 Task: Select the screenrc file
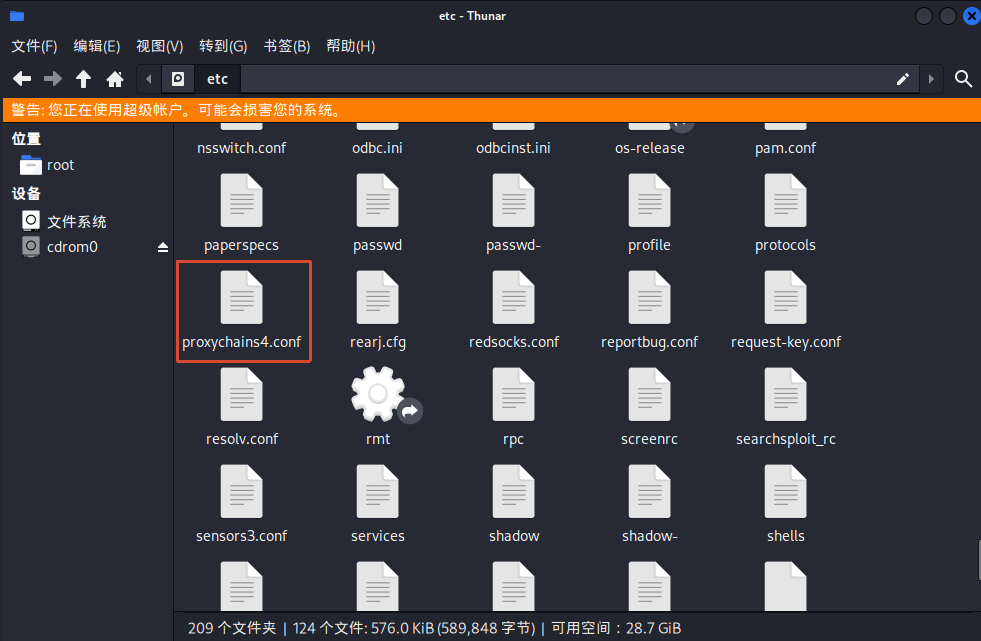pos(649,406)
